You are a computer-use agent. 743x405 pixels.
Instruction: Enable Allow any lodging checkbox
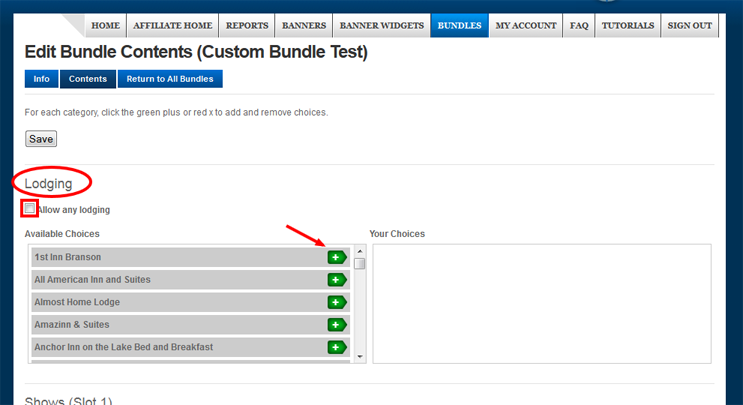(30, 208)
